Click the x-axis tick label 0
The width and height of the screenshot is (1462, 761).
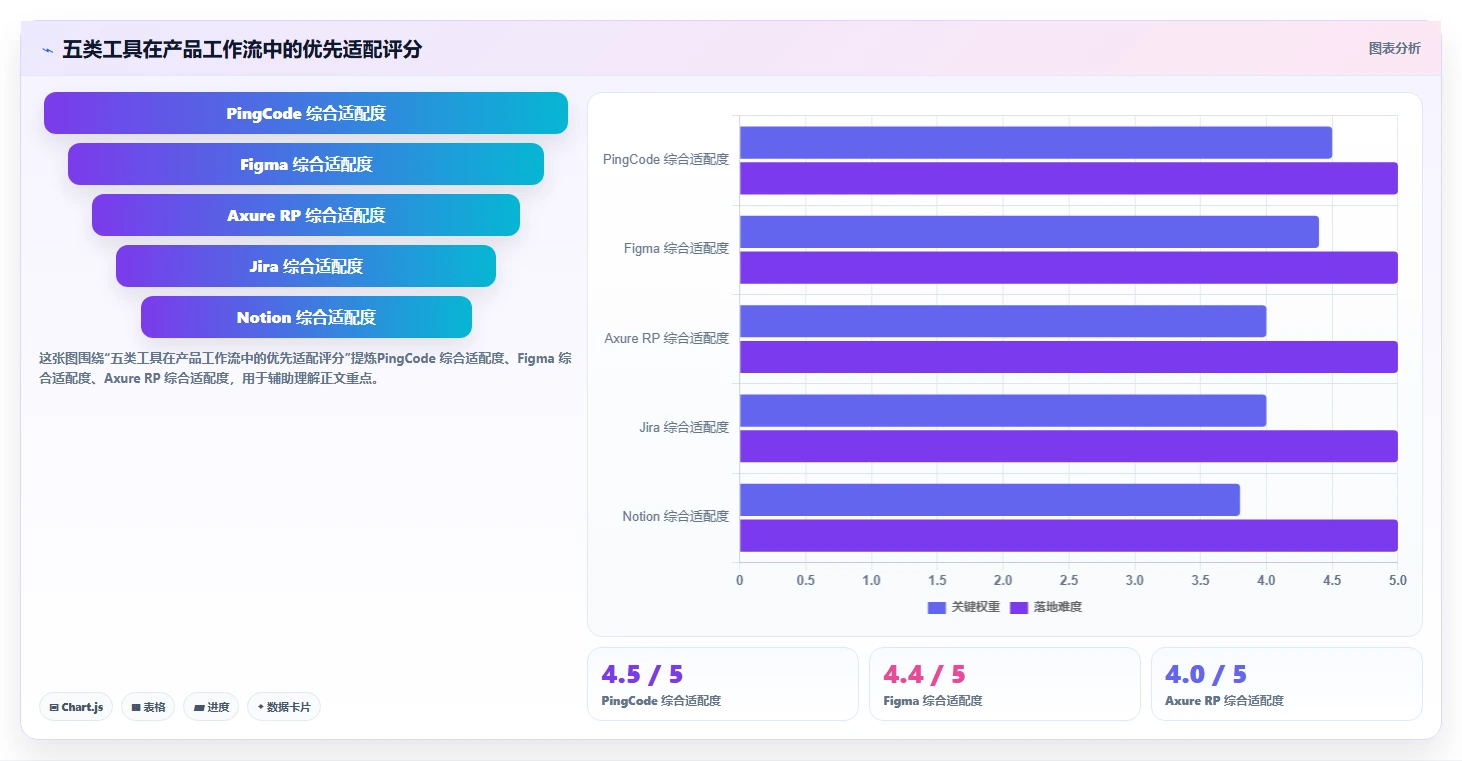tap(740, 580)
